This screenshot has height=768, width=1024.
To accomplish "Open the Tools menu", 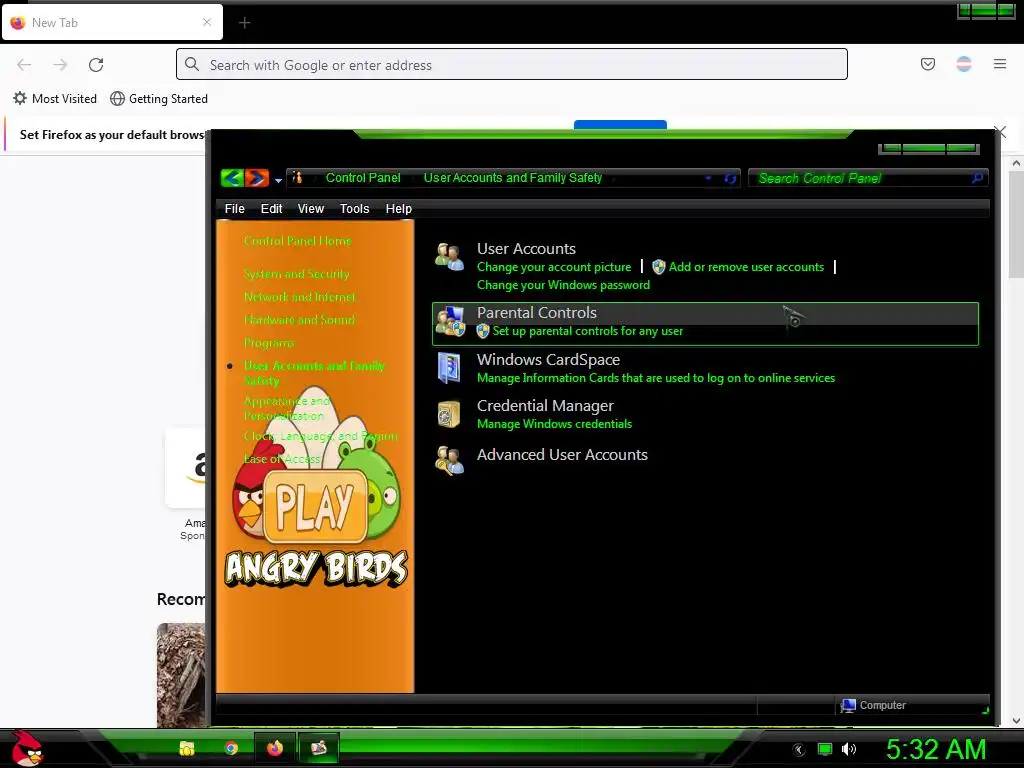I will [355, 209].
